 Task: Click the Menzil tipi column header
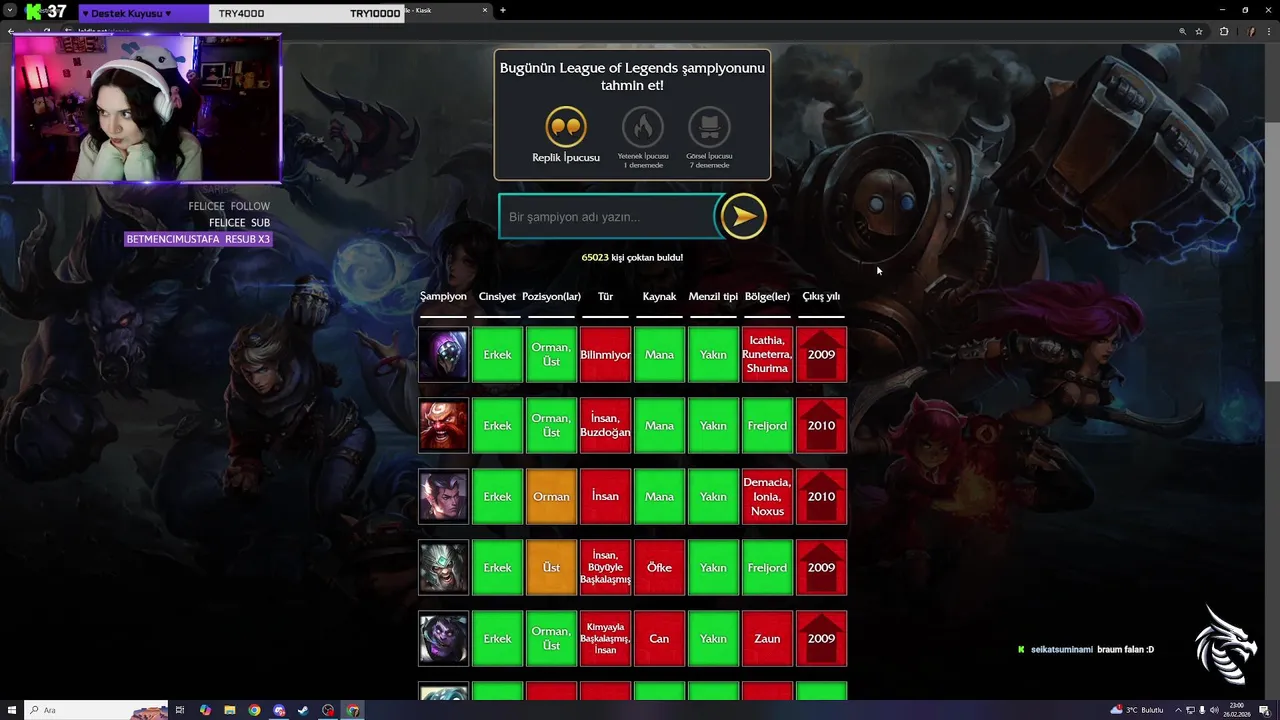coord(713,296)
